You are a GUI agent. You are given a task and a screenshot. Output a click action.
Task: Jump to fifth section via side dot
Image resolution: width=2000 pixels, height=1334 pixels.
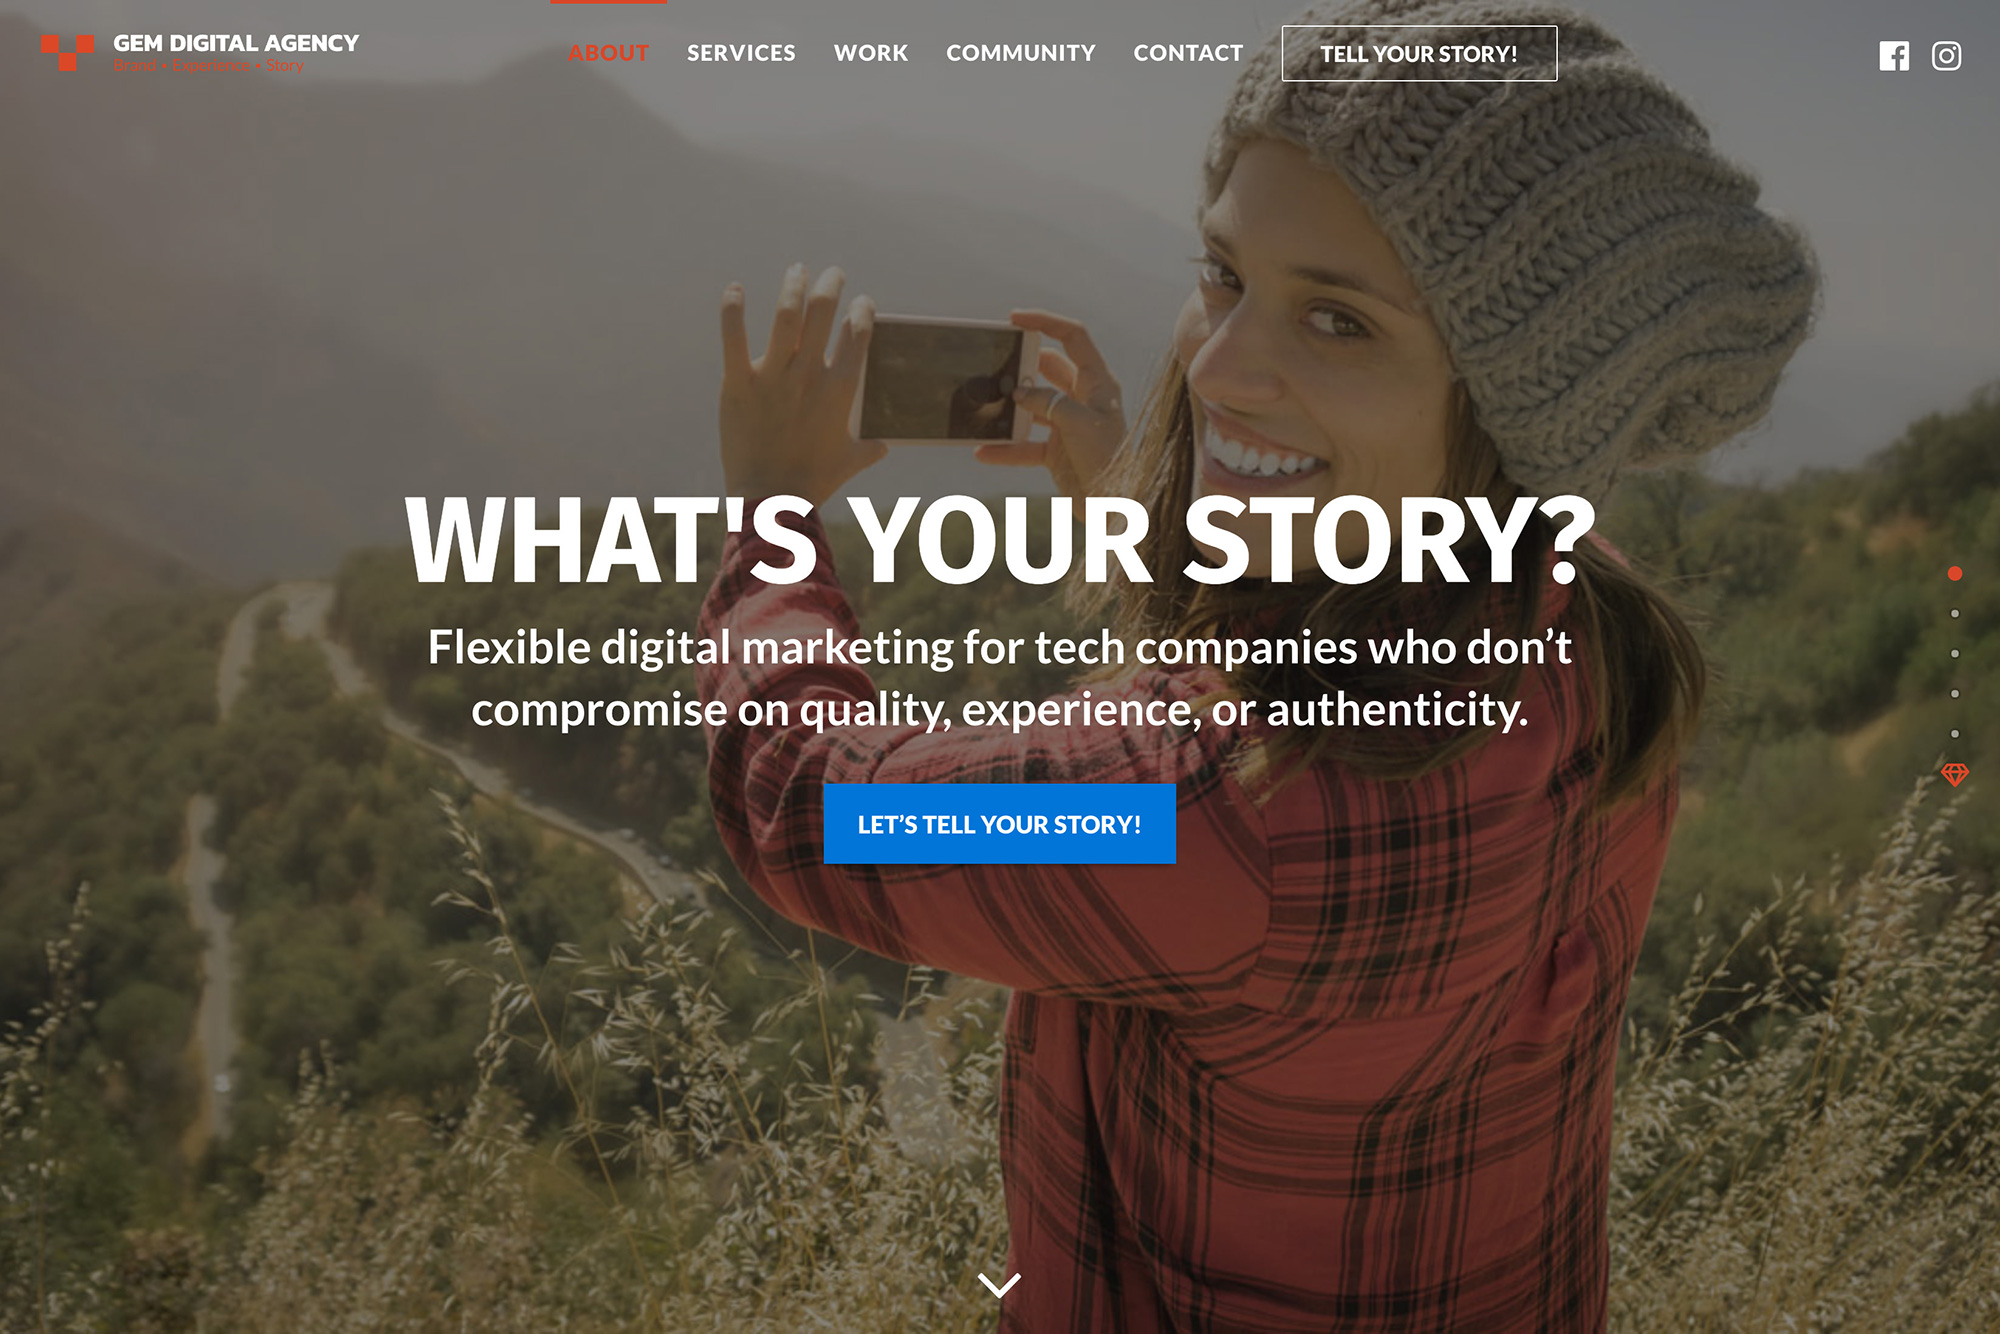click(1955, 734)
